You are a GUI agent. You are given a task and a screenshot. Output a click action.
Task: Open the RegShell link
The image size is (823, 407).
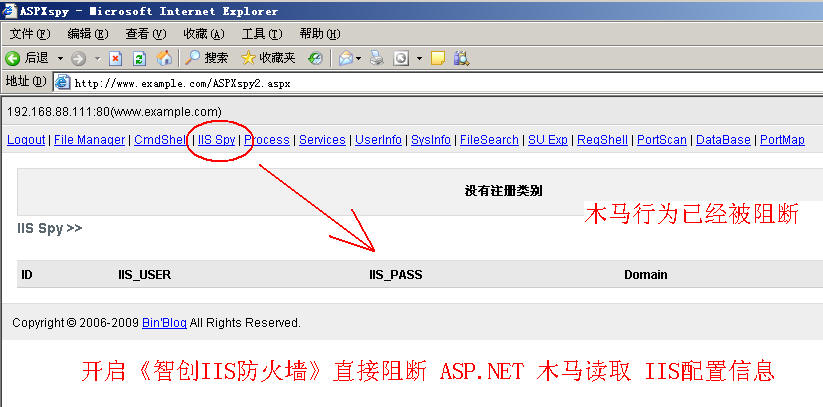click(x=603, y=140)
